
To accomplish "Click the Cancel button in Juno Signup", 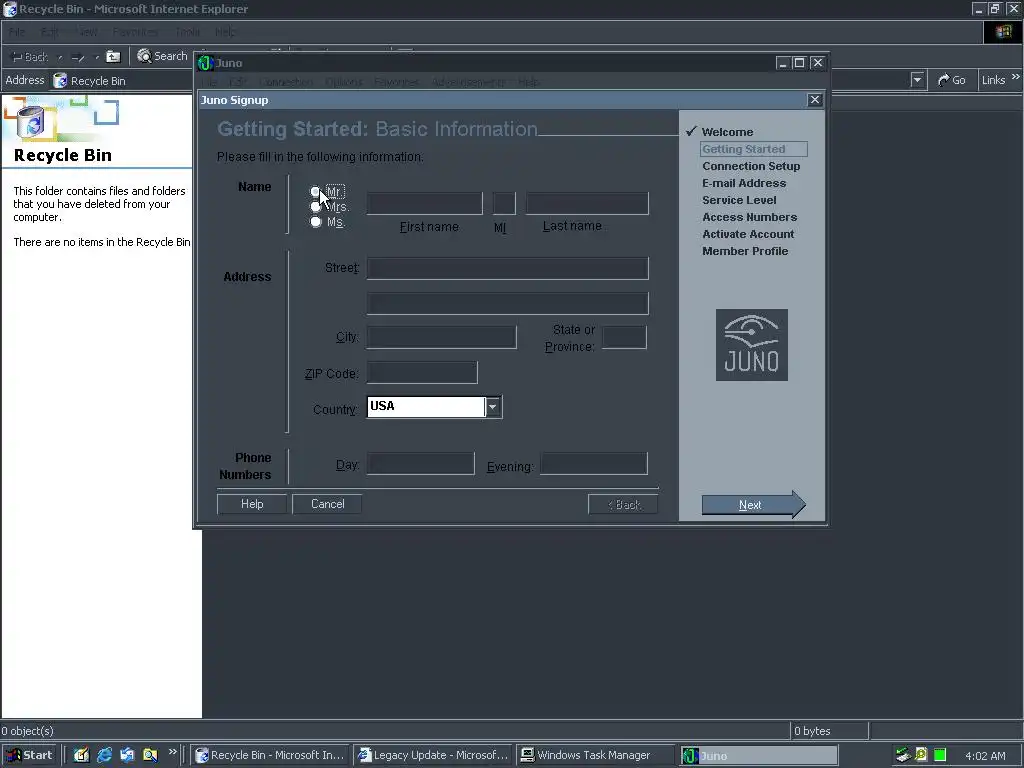I will pos(327,504).
